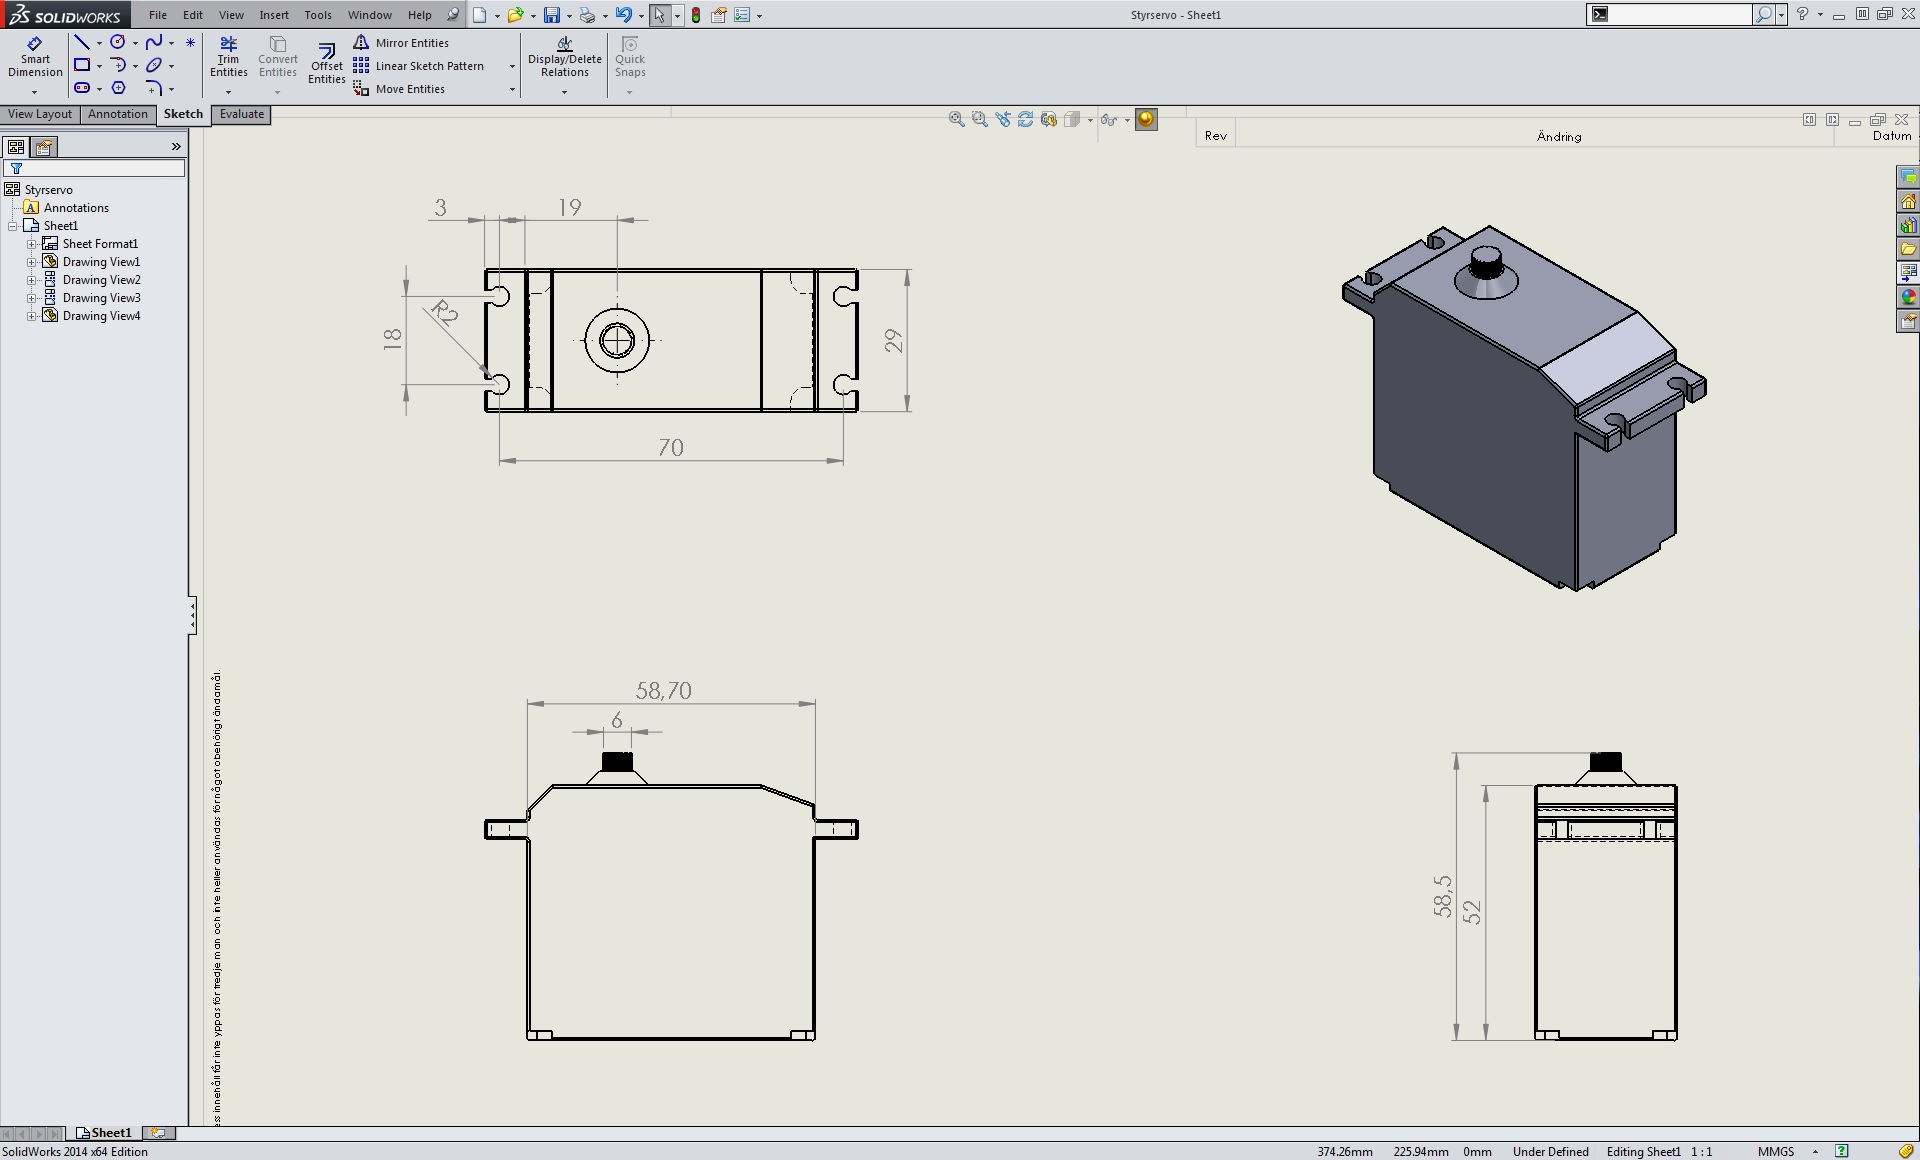Open the Custom Properties task pane tab
This screenshot has width=1920, height=1160.
1908,321
